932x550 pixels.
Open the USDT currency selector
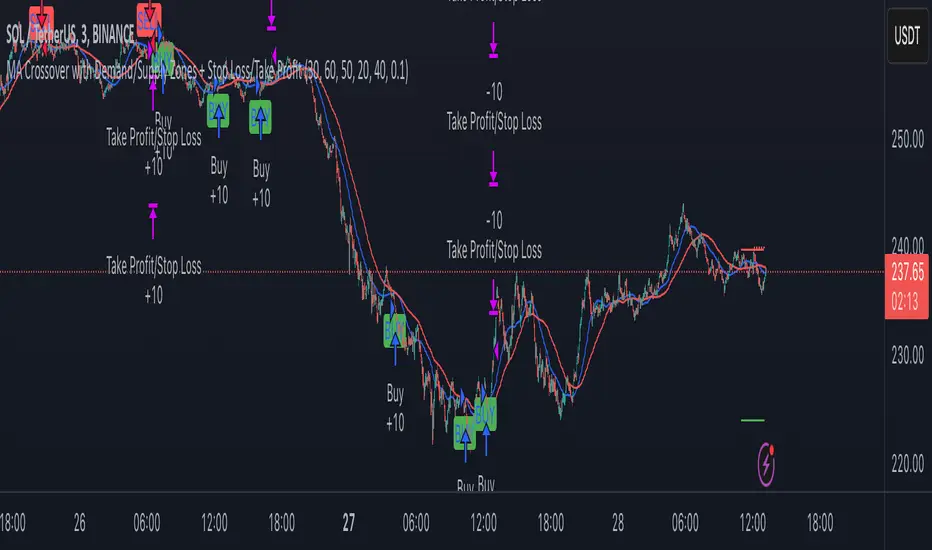907,36
